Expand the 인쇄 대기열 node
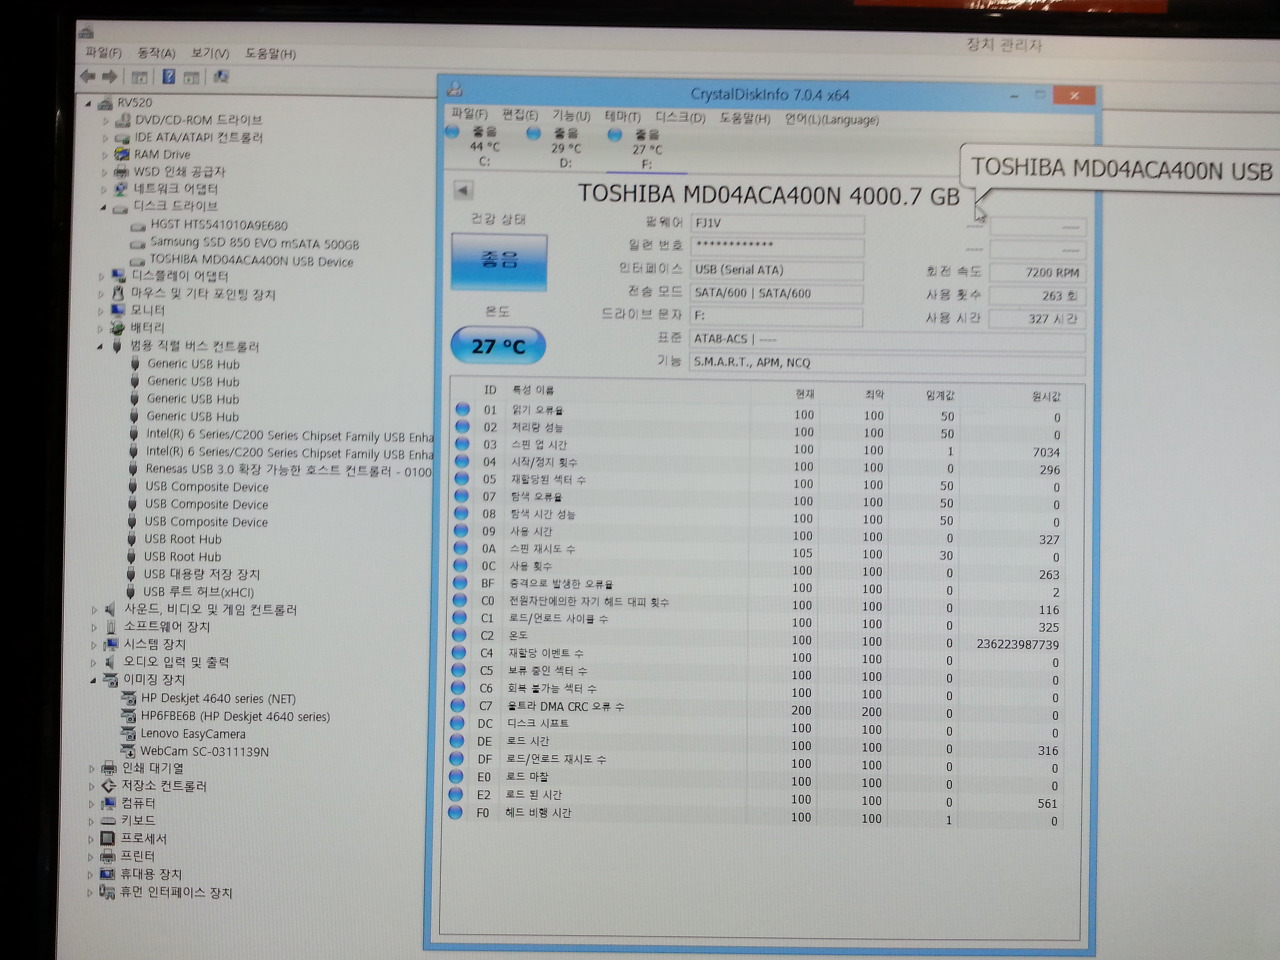 pos(92,769)
